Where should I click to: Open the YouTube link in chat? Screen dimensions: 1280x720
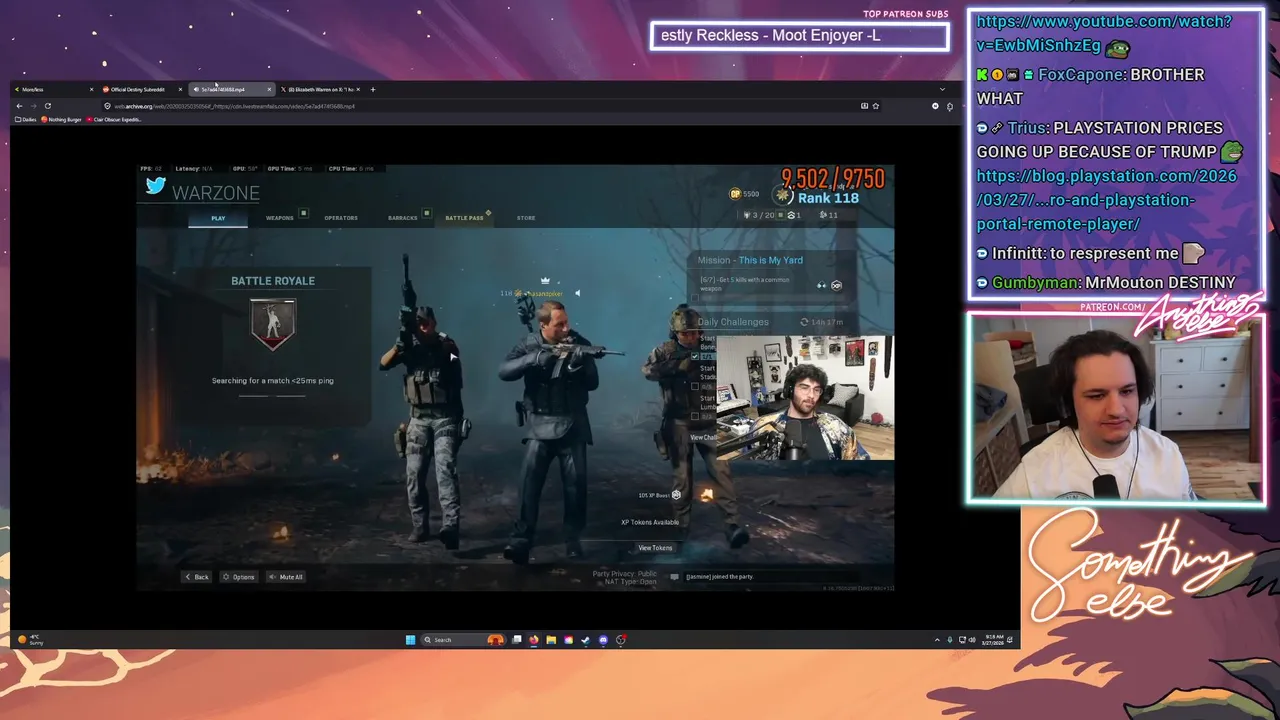(x=1104, y=33)
